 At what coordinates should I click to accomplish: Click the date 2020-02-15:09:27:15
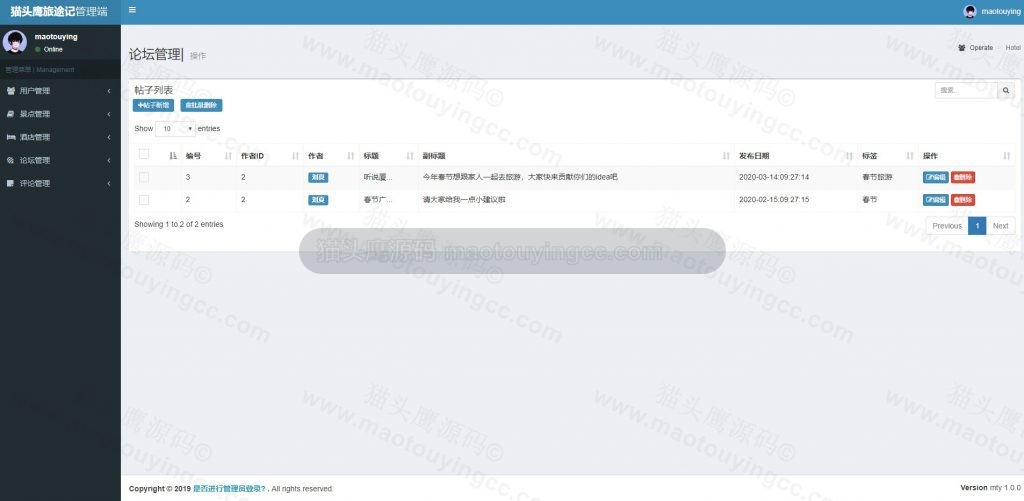[774, 200]
